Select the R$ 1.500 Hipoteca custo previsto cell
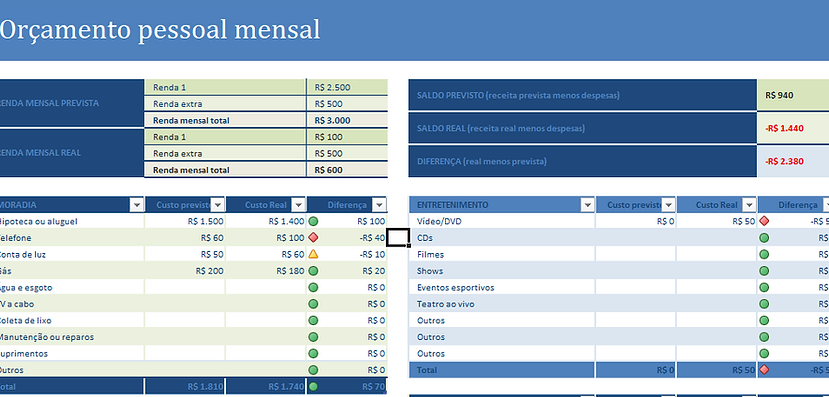Image resolution: width=829 pixels, height=397 pixels. (185, 221)
